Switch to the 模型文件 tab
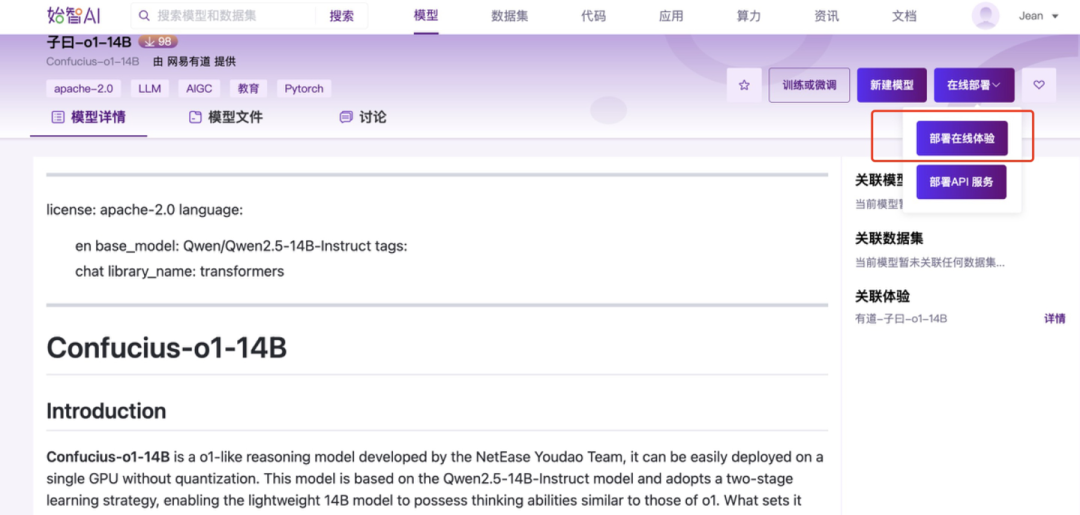The height and width of the screenshot is (515, 1080). (226, 118)
